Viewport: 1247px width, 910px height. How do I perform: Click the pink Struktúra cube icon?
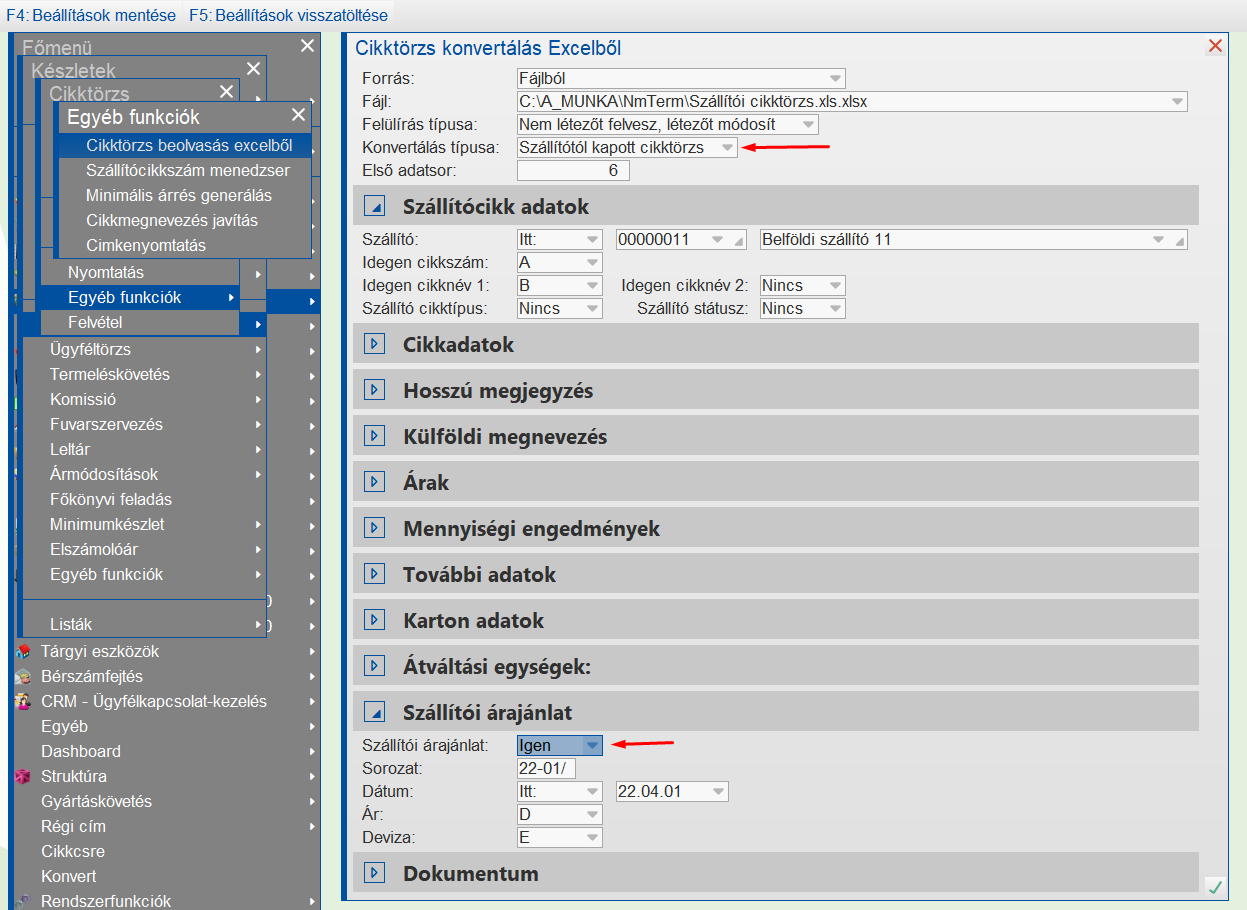click(x=22, y=777)
